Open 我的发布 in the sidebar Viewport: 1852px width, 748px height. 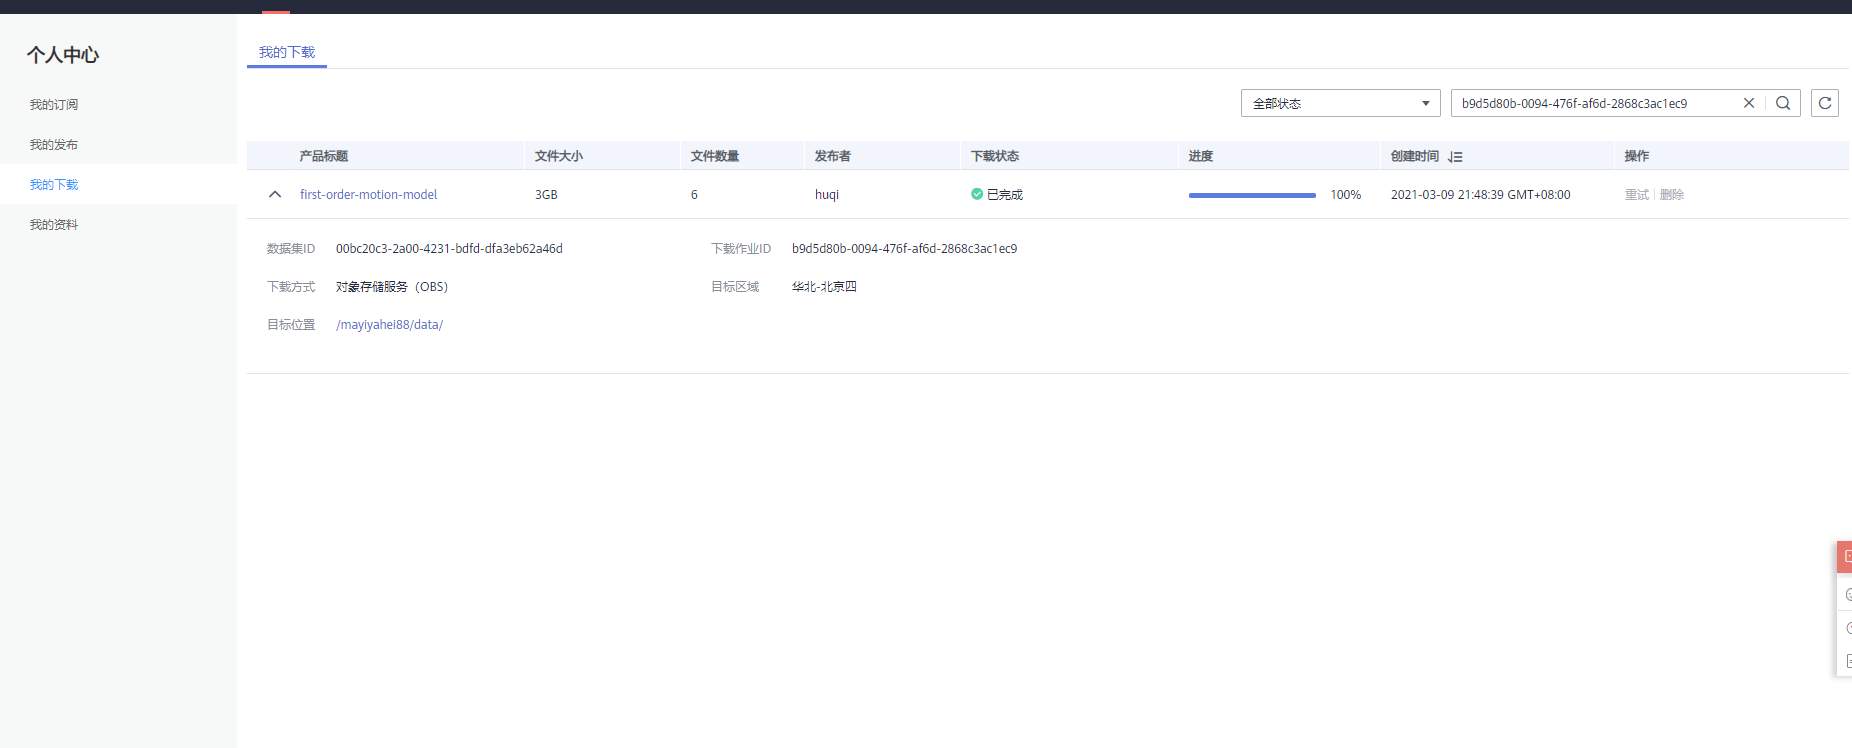click(54, 144)
